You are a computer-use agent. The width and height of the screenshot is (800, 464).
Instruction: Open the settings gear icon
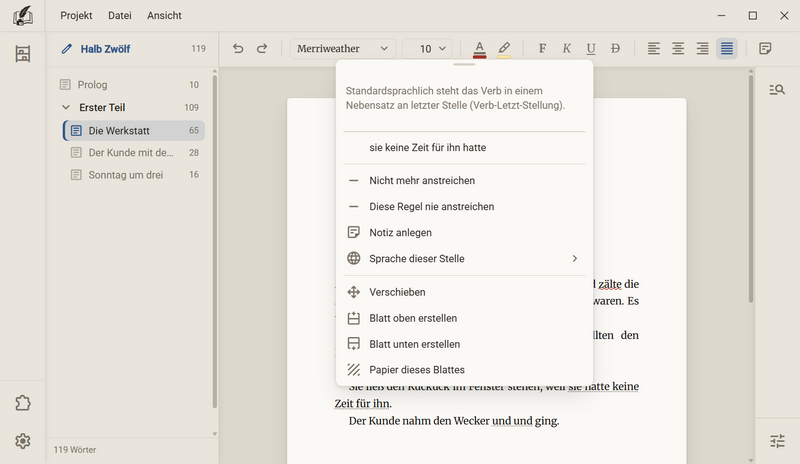coord(22,441)
